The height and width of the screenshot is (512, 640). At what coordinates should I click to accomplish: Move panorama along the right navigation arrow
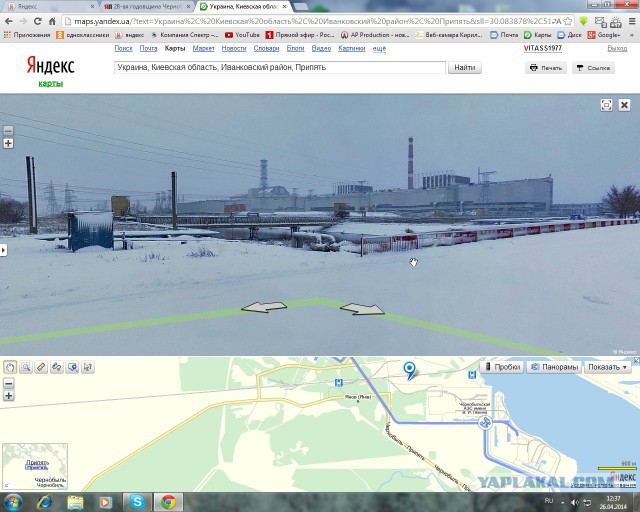362,309
